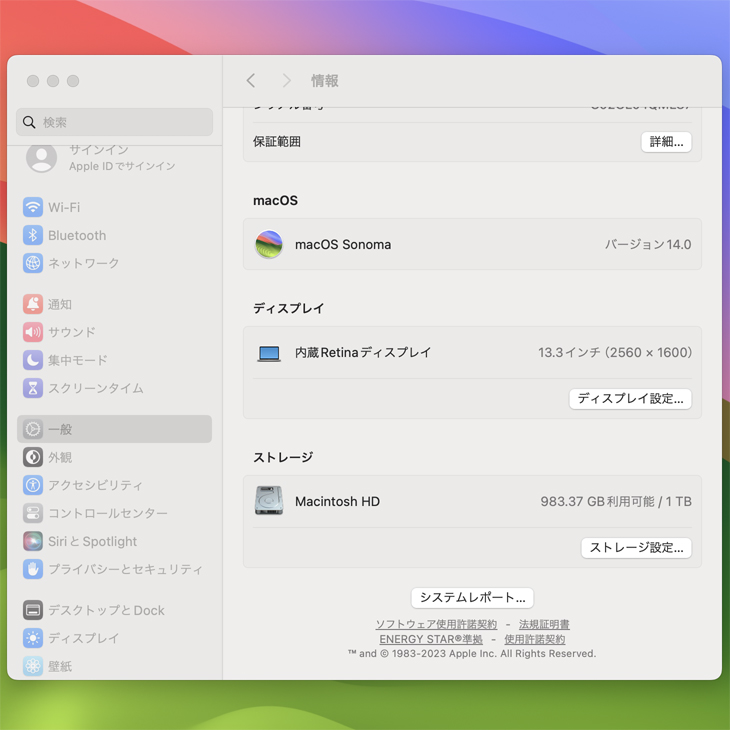Open the Wi-Fi settings label
This screenshot has height=730, width=730.
pos(64,207)
